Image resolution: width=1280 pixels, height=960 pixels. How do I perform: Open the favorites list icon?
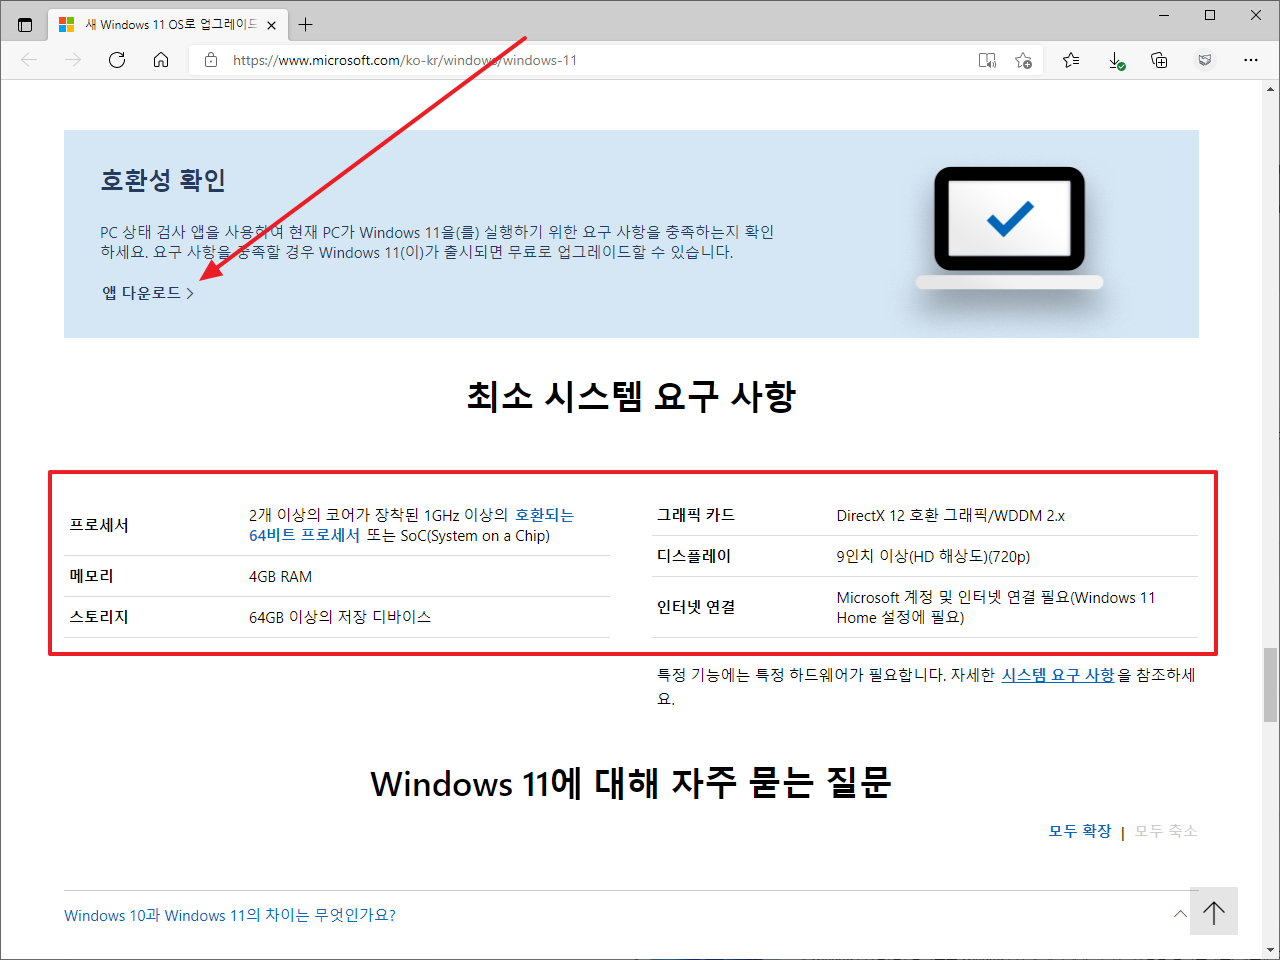(1071, 60)
